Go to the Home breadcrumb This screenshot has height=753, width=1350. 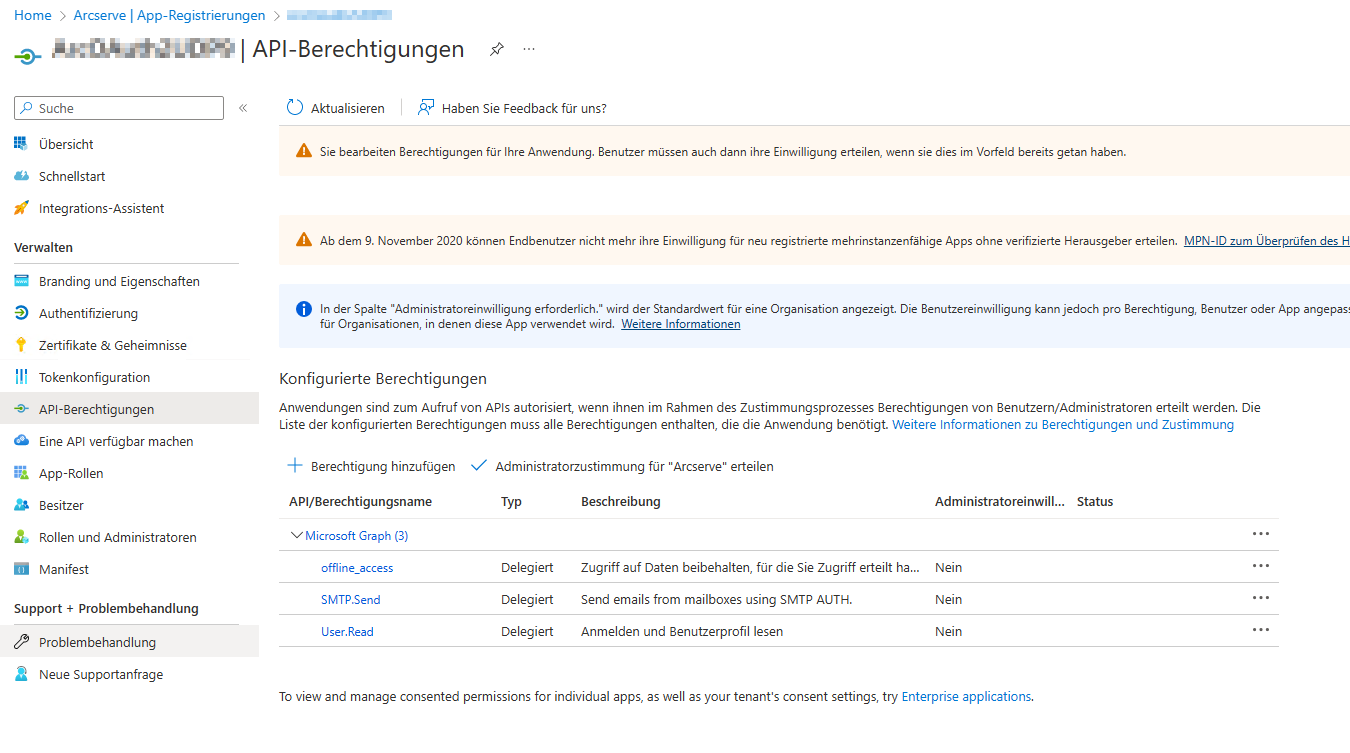point(33,15)
